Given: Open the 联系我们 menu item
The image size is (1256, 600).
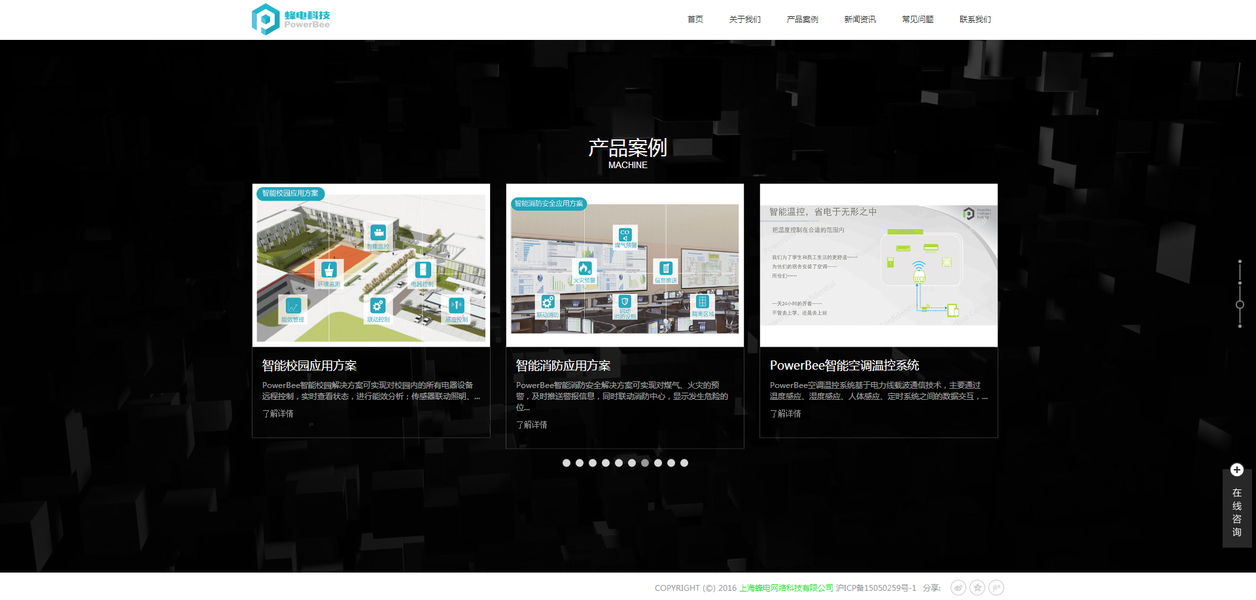Looking at the screenshot, I should click(x=975, y=19).
